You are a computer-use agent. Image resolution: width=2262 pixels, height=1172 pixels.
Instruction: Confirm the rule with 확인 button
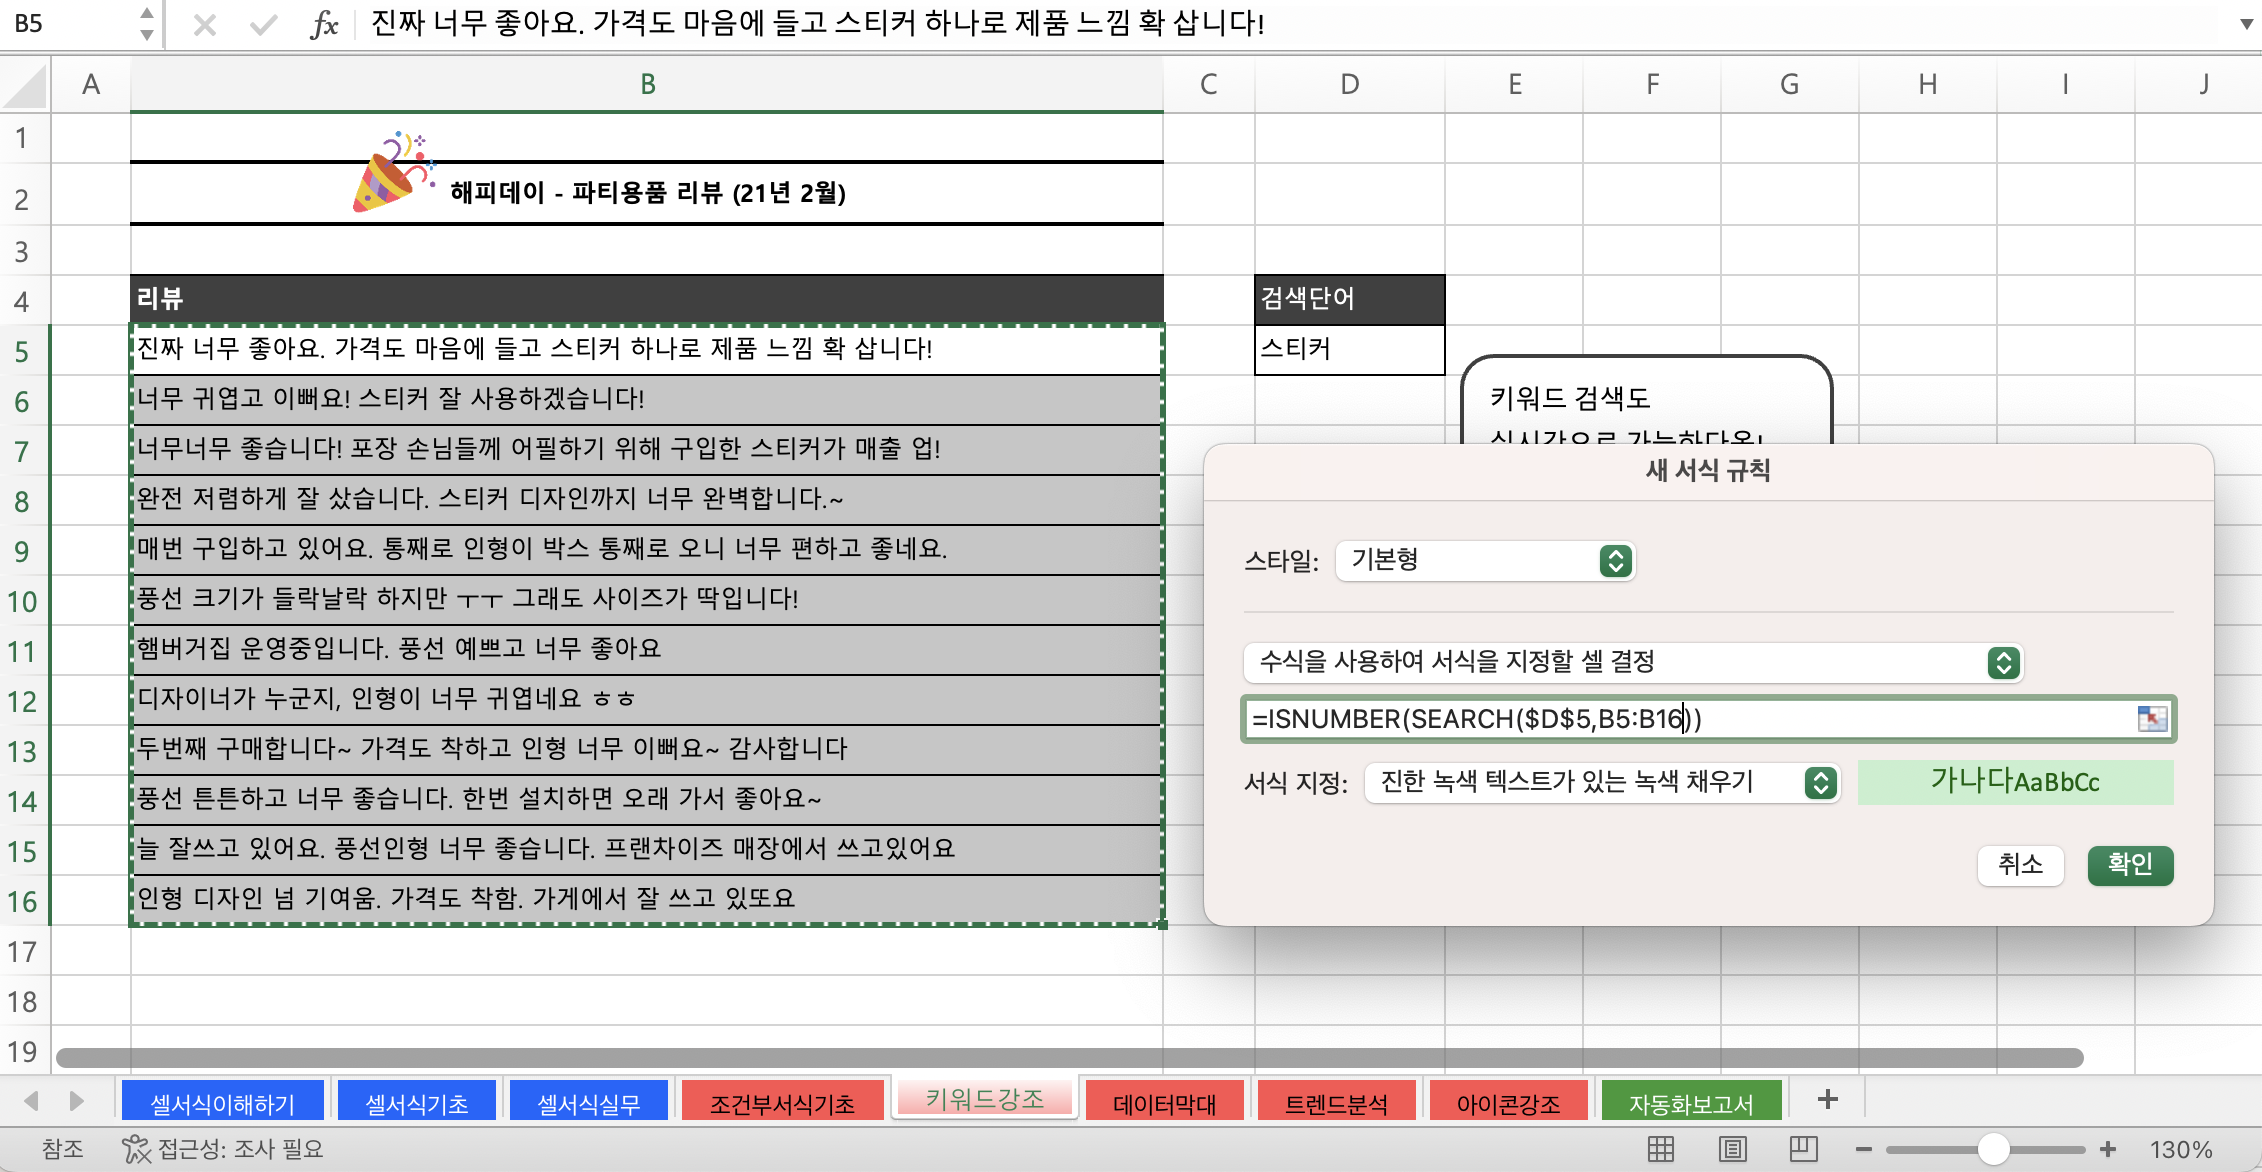click(2130, 866)
